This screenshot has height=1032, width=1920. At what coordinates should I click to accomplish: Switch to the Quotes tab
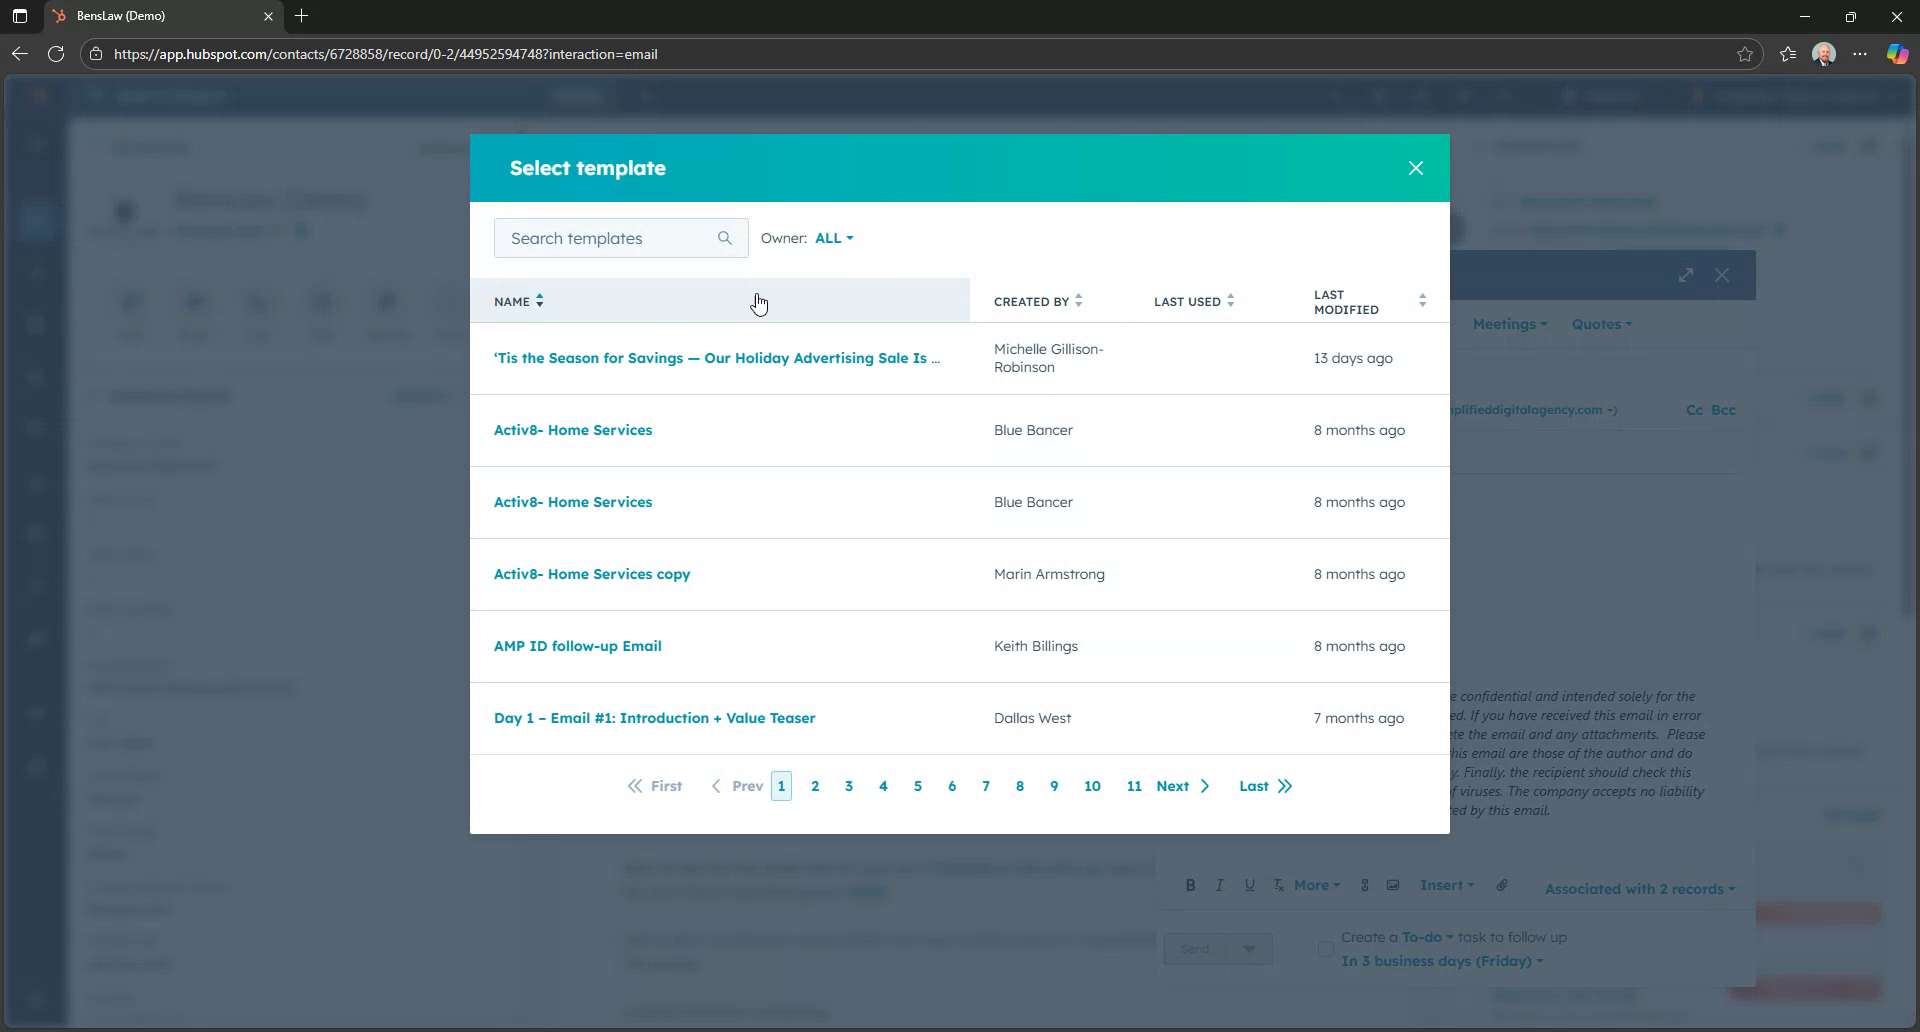pyautogui.click(x=1599, y=324)
